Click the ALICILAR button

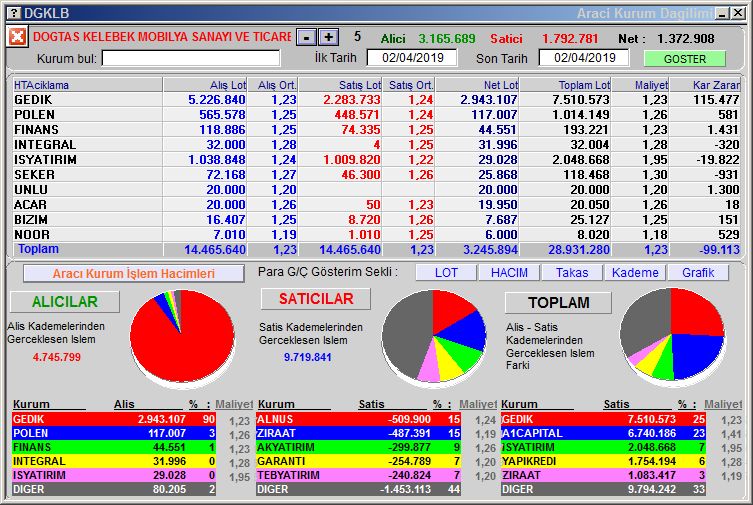pyautogui.click(x=65, y=301)
